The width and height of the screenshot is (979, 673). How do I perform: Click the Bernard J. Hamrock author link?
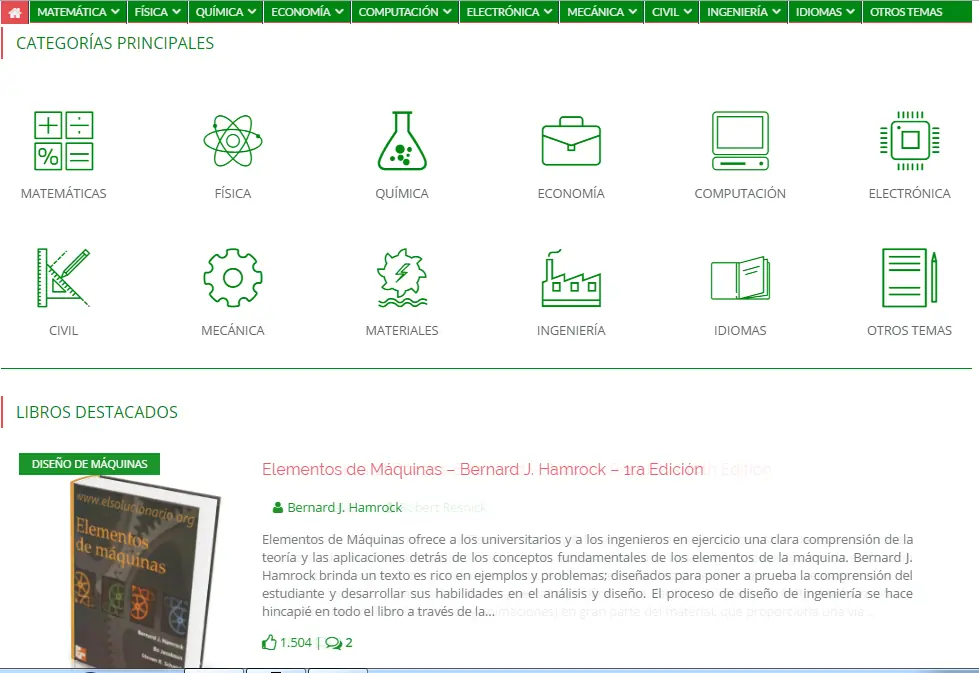[x=345, y=508]
